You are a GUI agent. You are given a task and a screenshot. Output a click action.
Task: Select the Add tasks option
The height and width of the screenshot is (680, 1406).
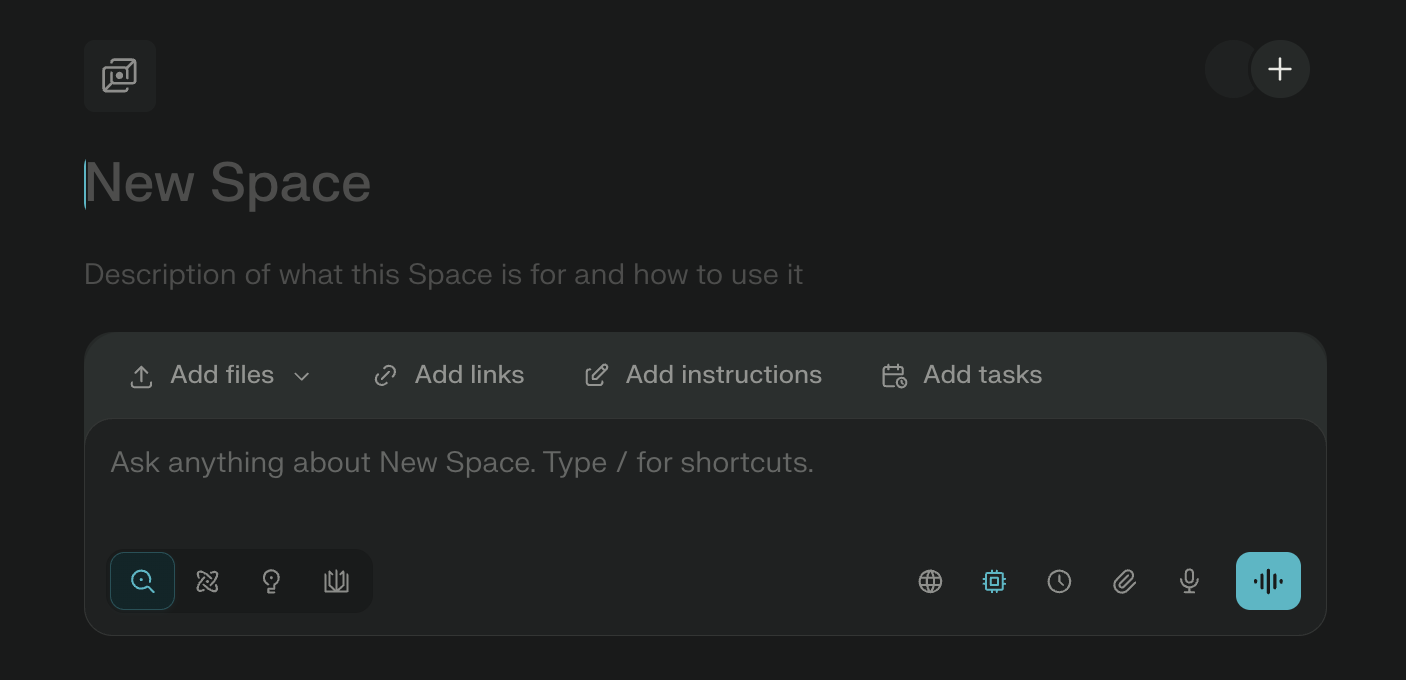tap(962, 375)
